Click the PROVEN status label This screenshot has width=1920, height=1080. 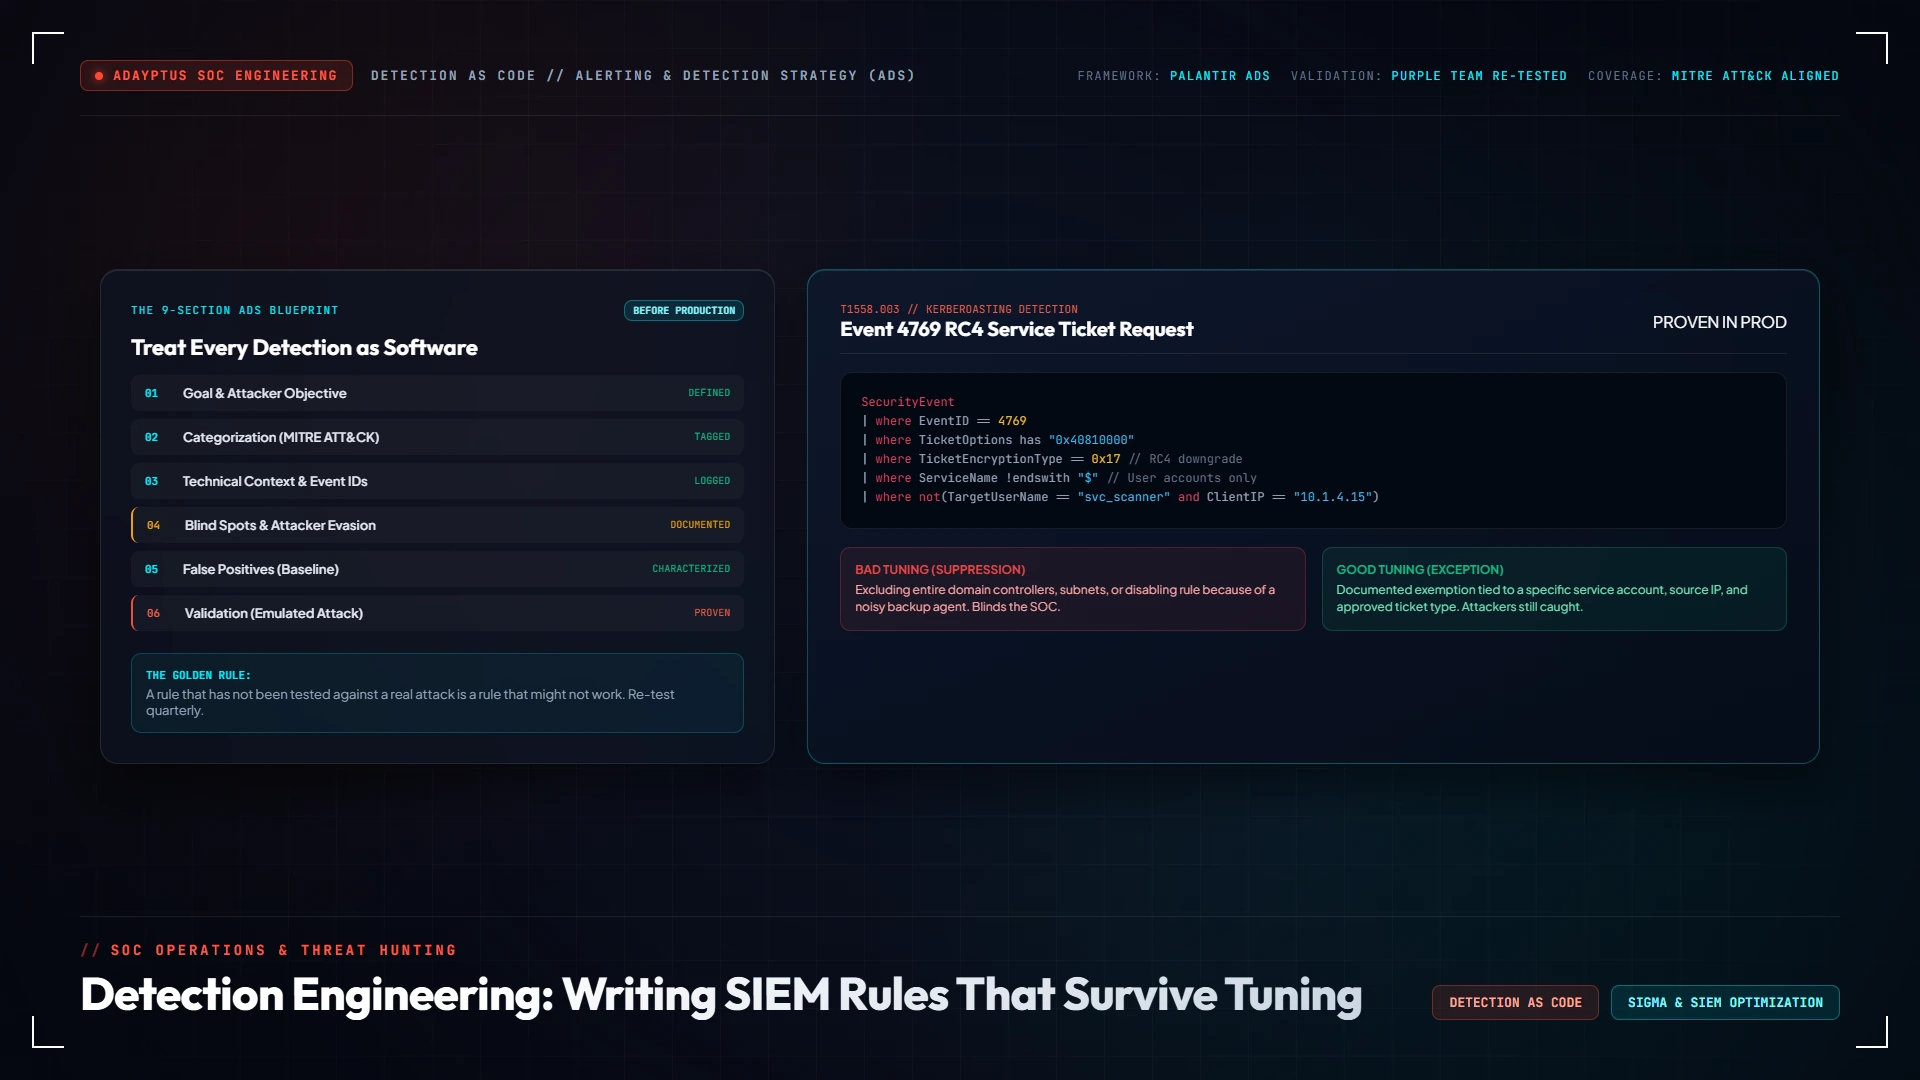click(712, 613)
